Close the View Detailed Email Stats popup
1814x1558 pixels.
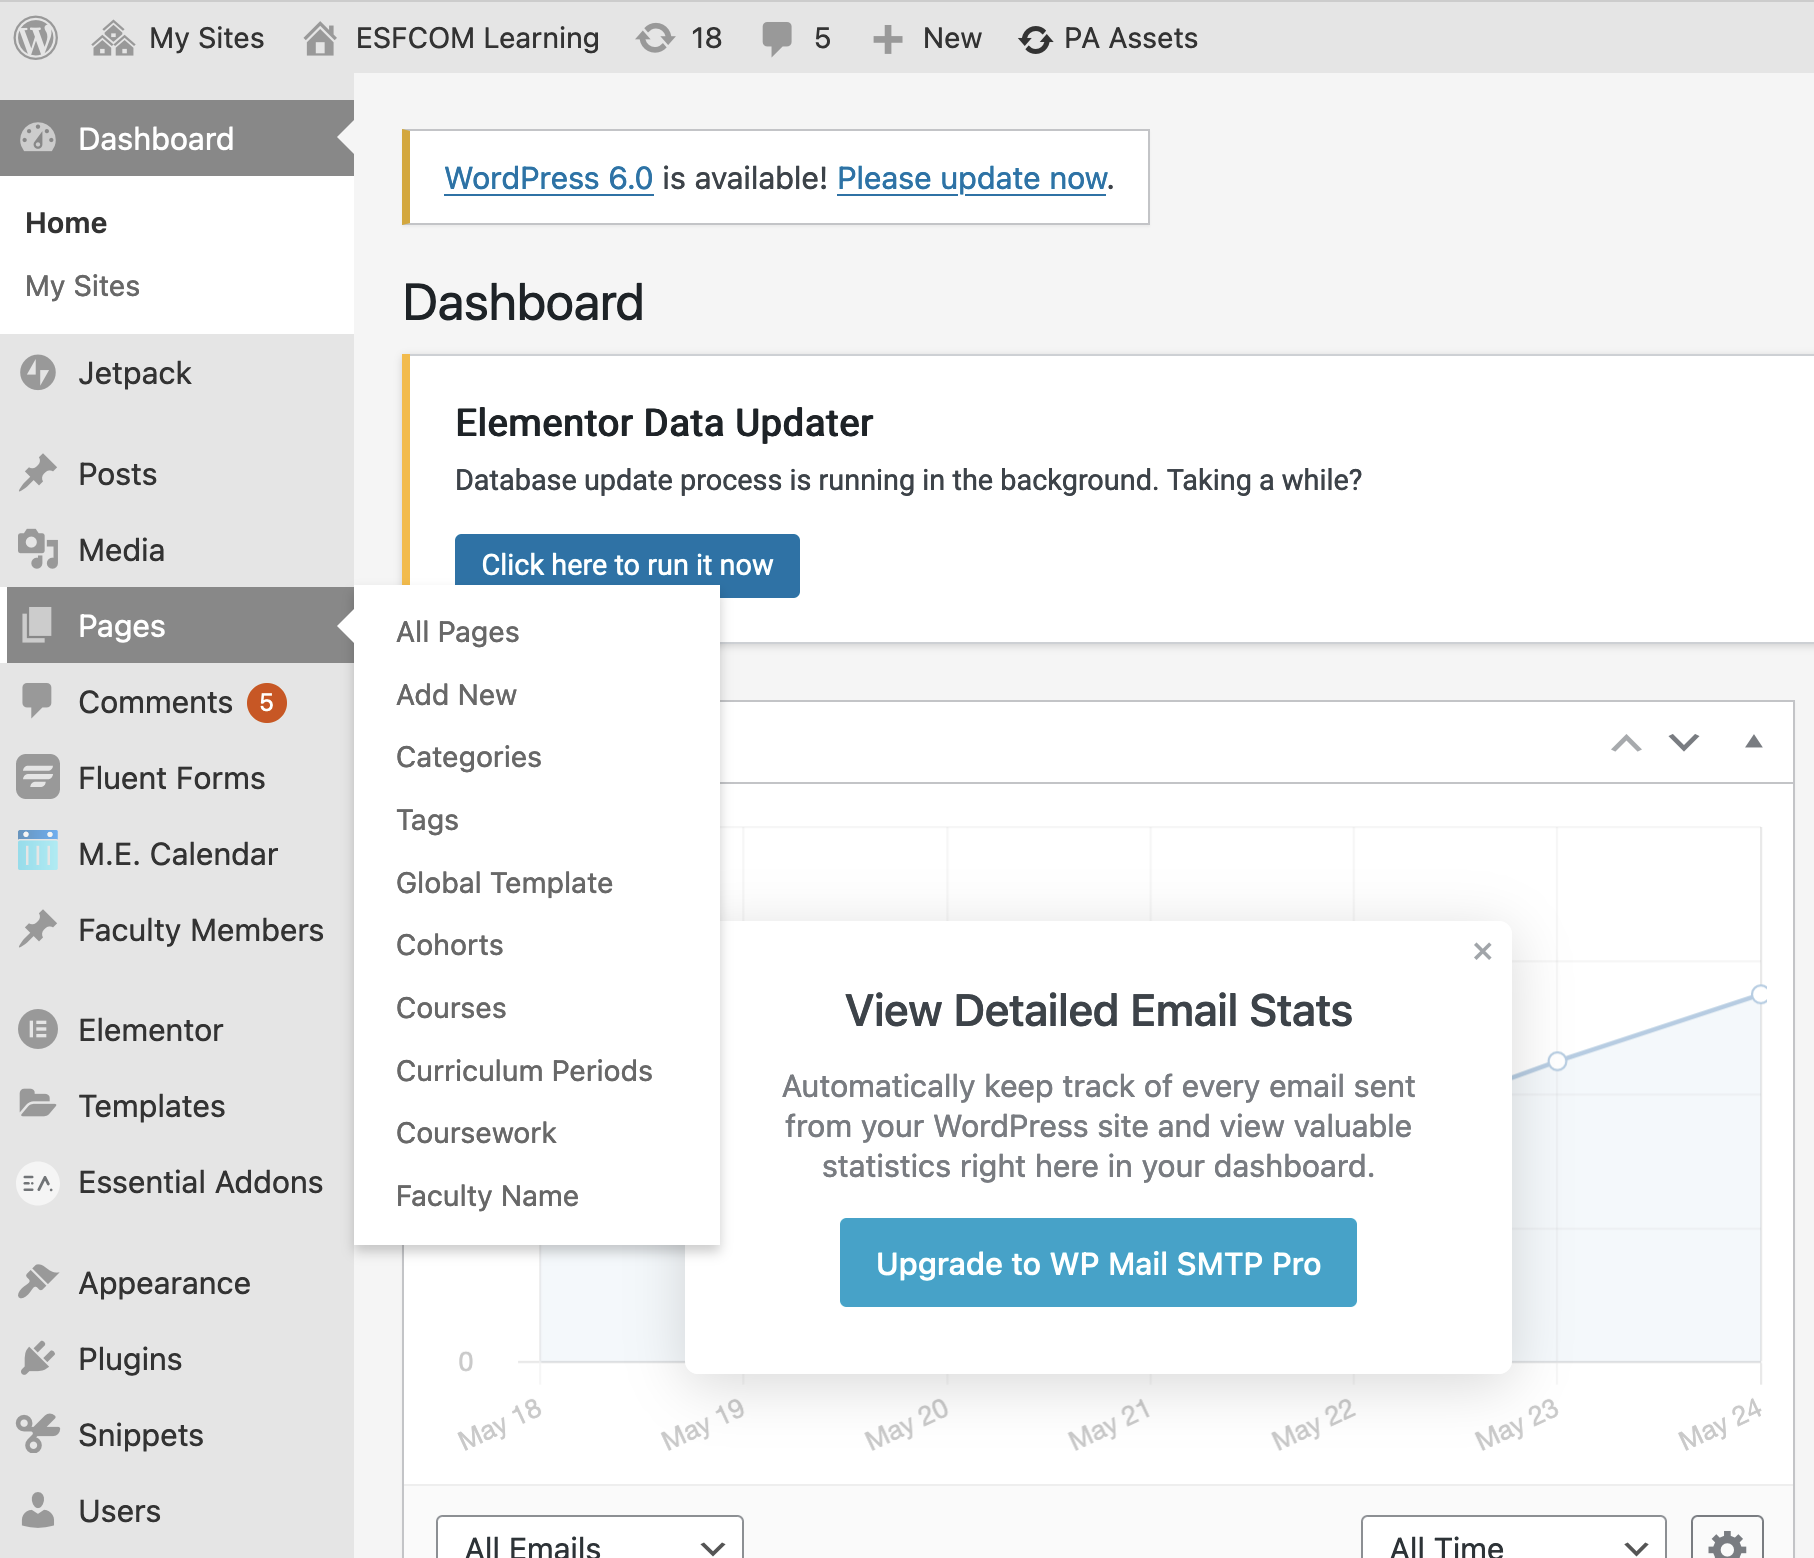click(x=1482, y=951)
